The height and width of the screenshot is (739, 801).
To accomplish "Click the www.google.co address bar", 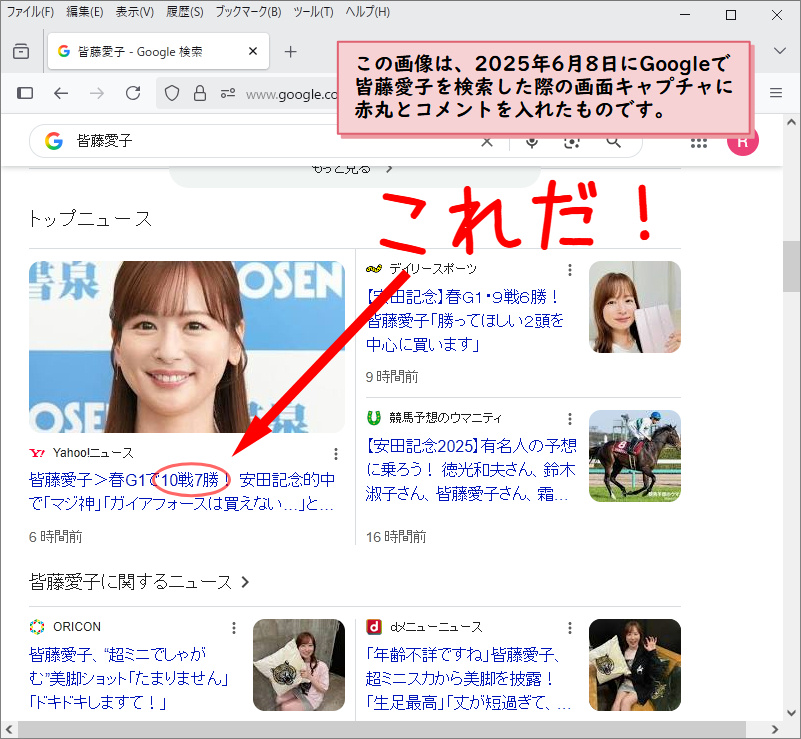I will [292, 94].
